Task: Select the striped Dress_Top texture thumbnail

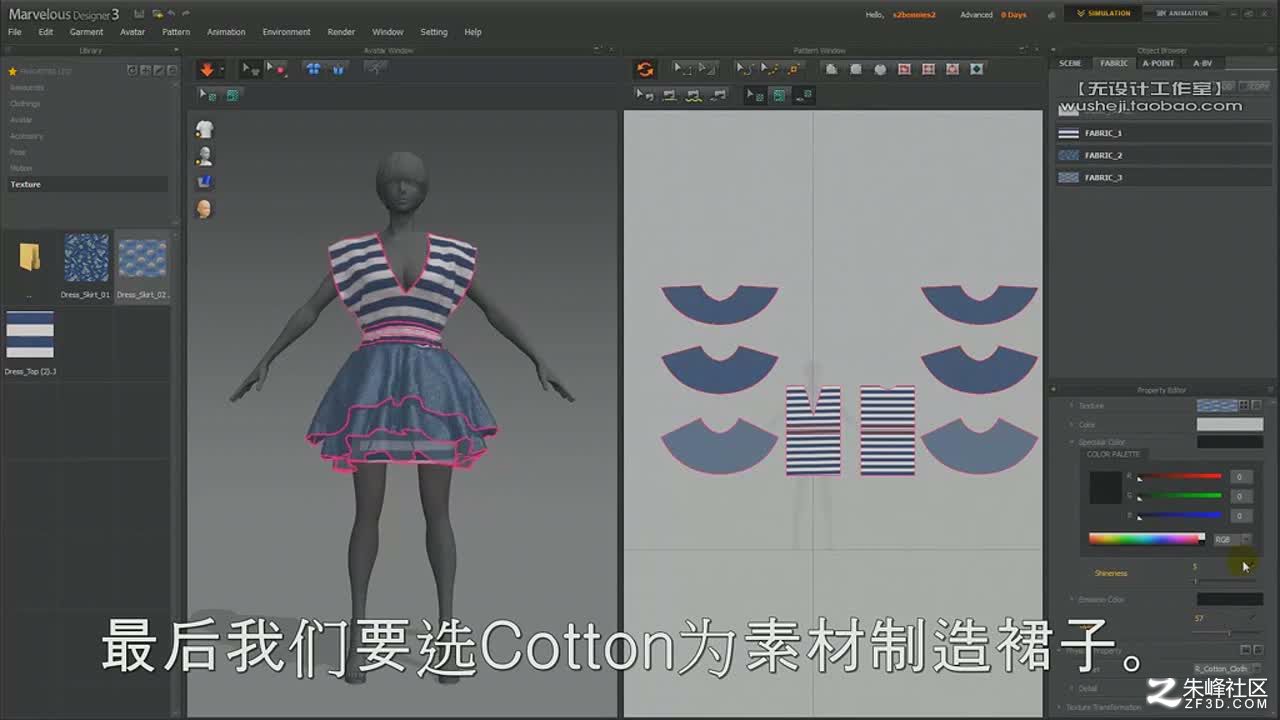Action: [30, 335]
